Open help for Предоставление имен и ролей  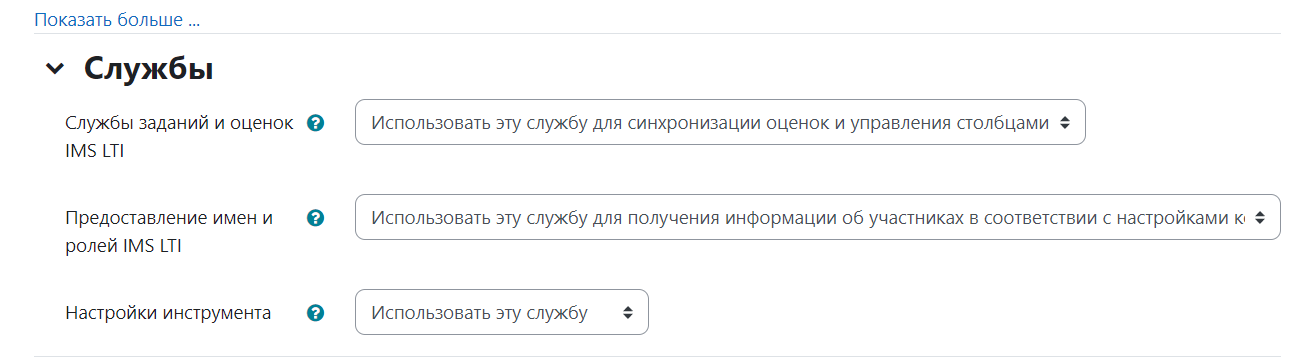[x=316, y=218]
